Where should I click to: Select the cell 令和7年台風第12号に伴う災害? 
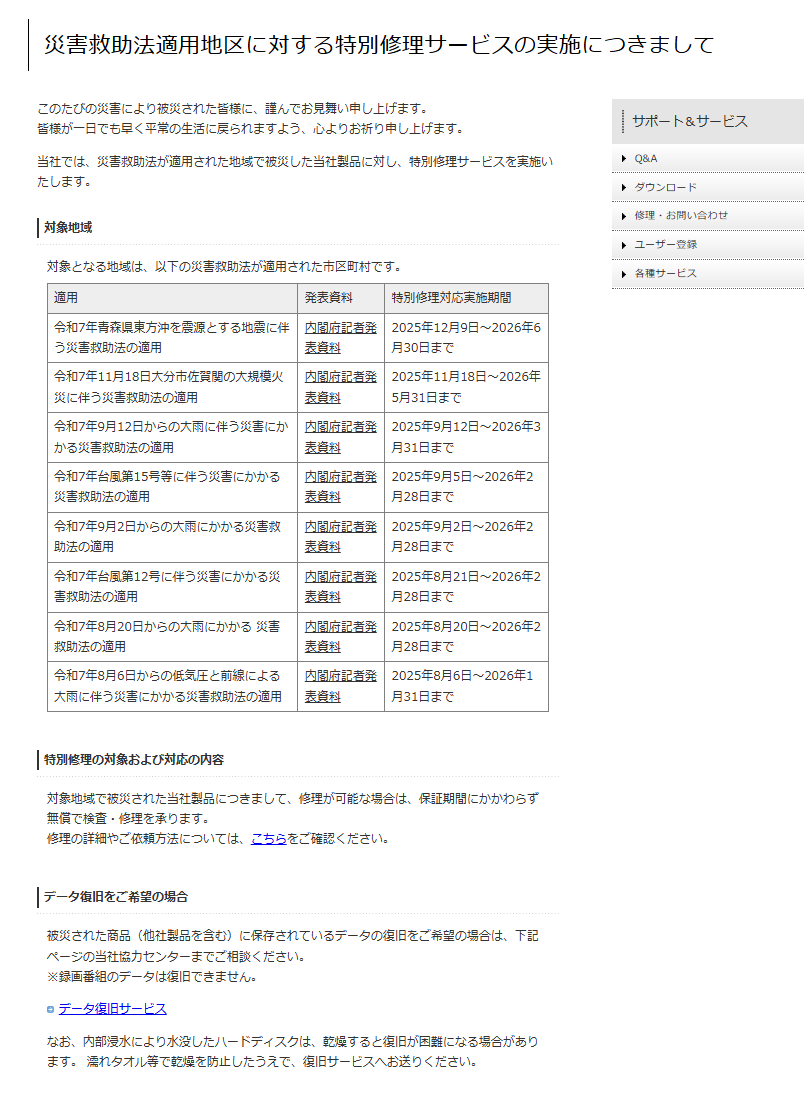pos(172,586)
